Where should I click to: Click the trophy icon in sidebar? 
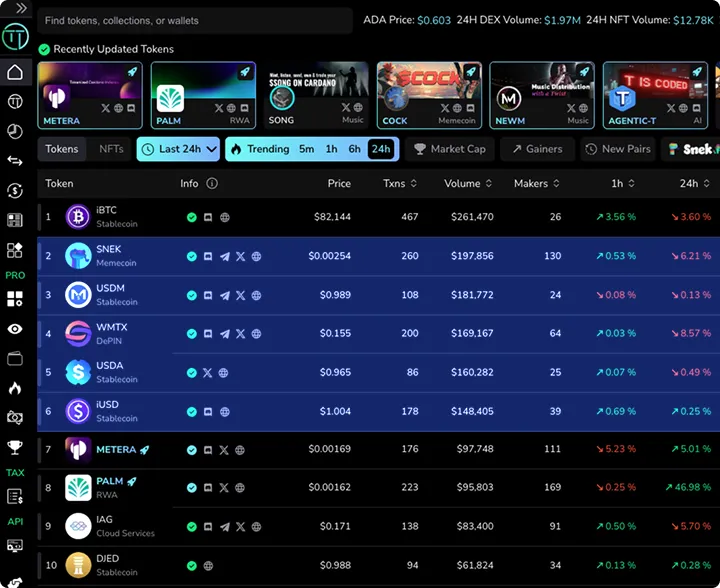tap(15, 448)
